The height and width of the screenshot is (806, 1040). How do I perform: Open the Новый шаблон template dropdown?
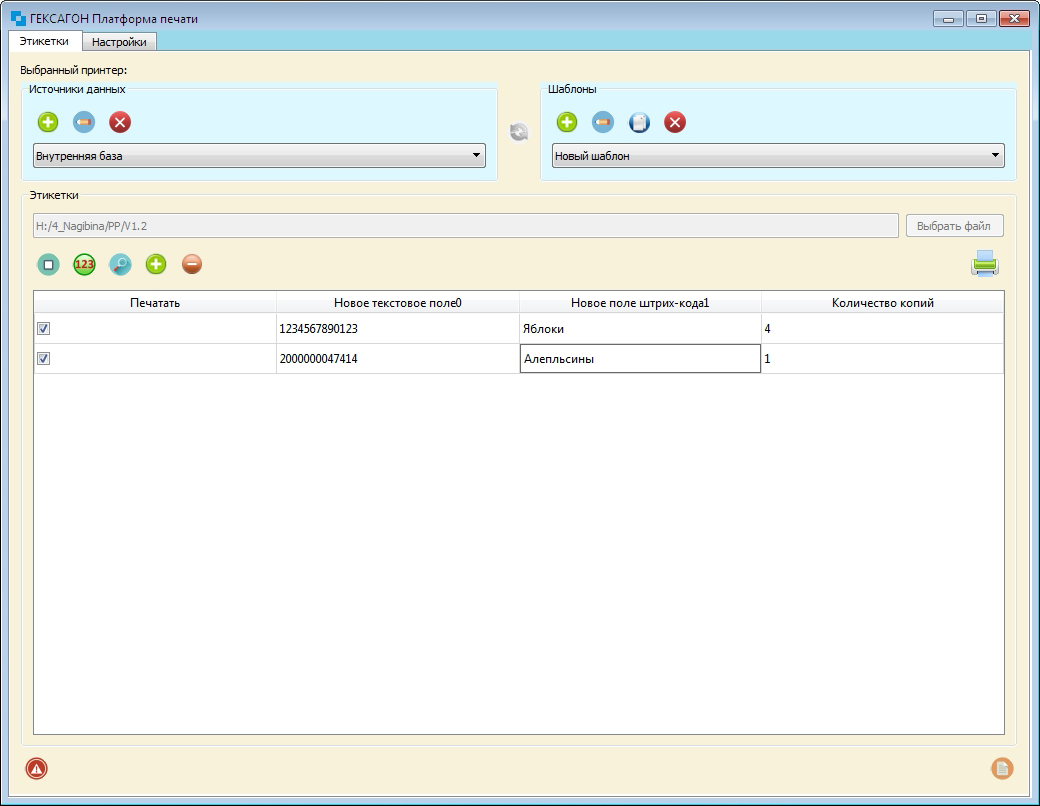[778, 156]
